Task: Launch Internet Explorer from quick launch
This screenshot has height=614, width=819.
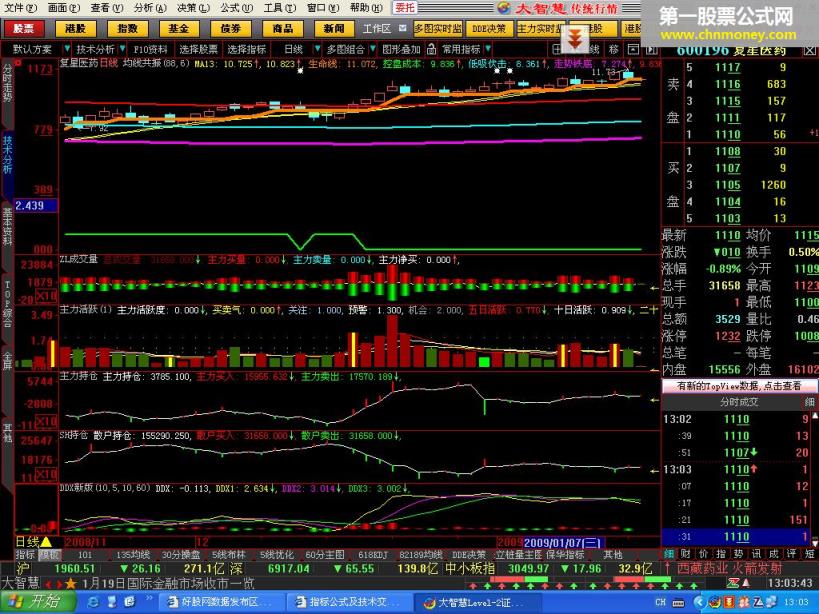Action: 94,602
